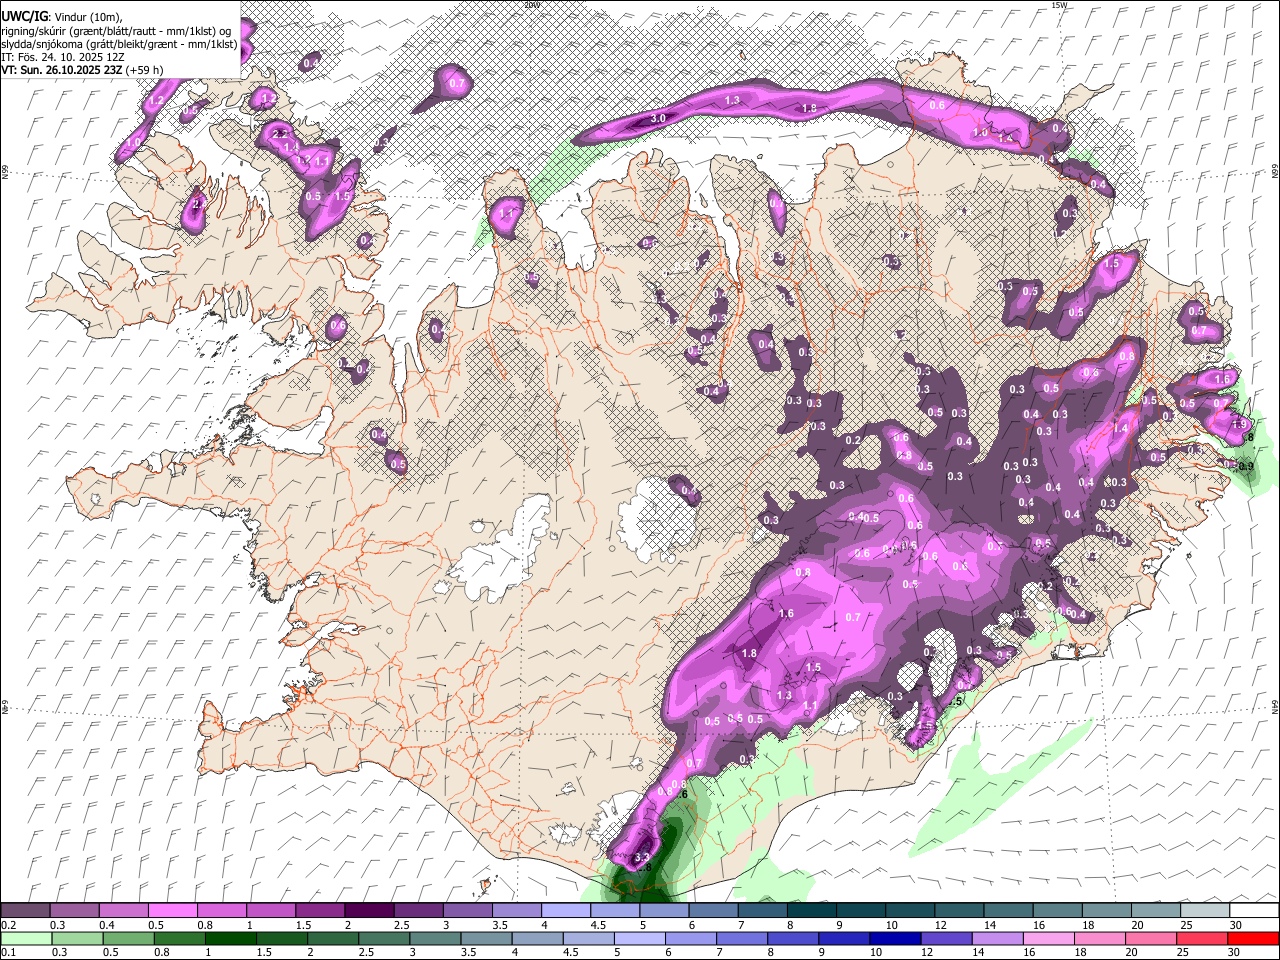Screen dimensions: 1280x960
Task: Click the 'UWC/IG: Vindur (10m),' title line
Action: tap(62, 16)
